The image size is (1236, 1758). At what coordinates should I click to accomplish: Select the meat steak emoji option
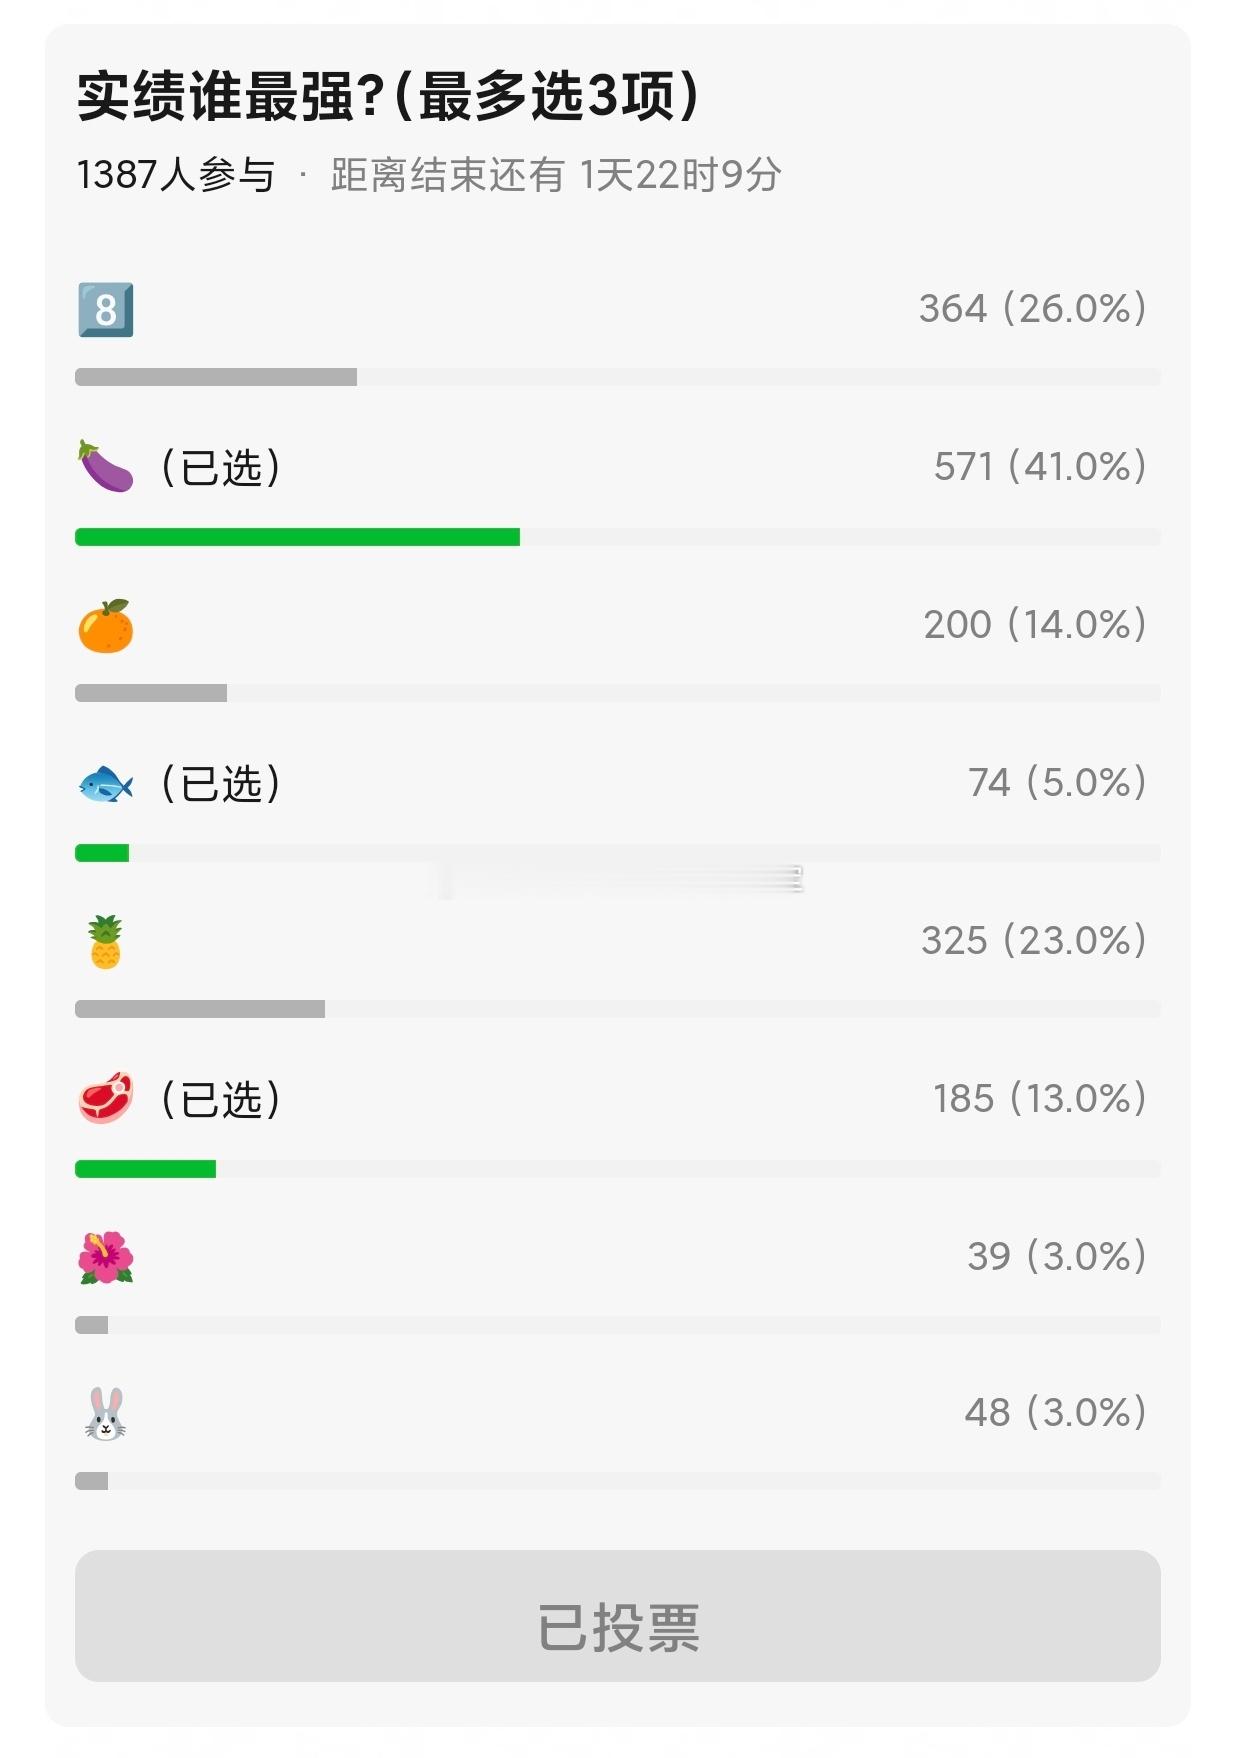click(105, 1098)
